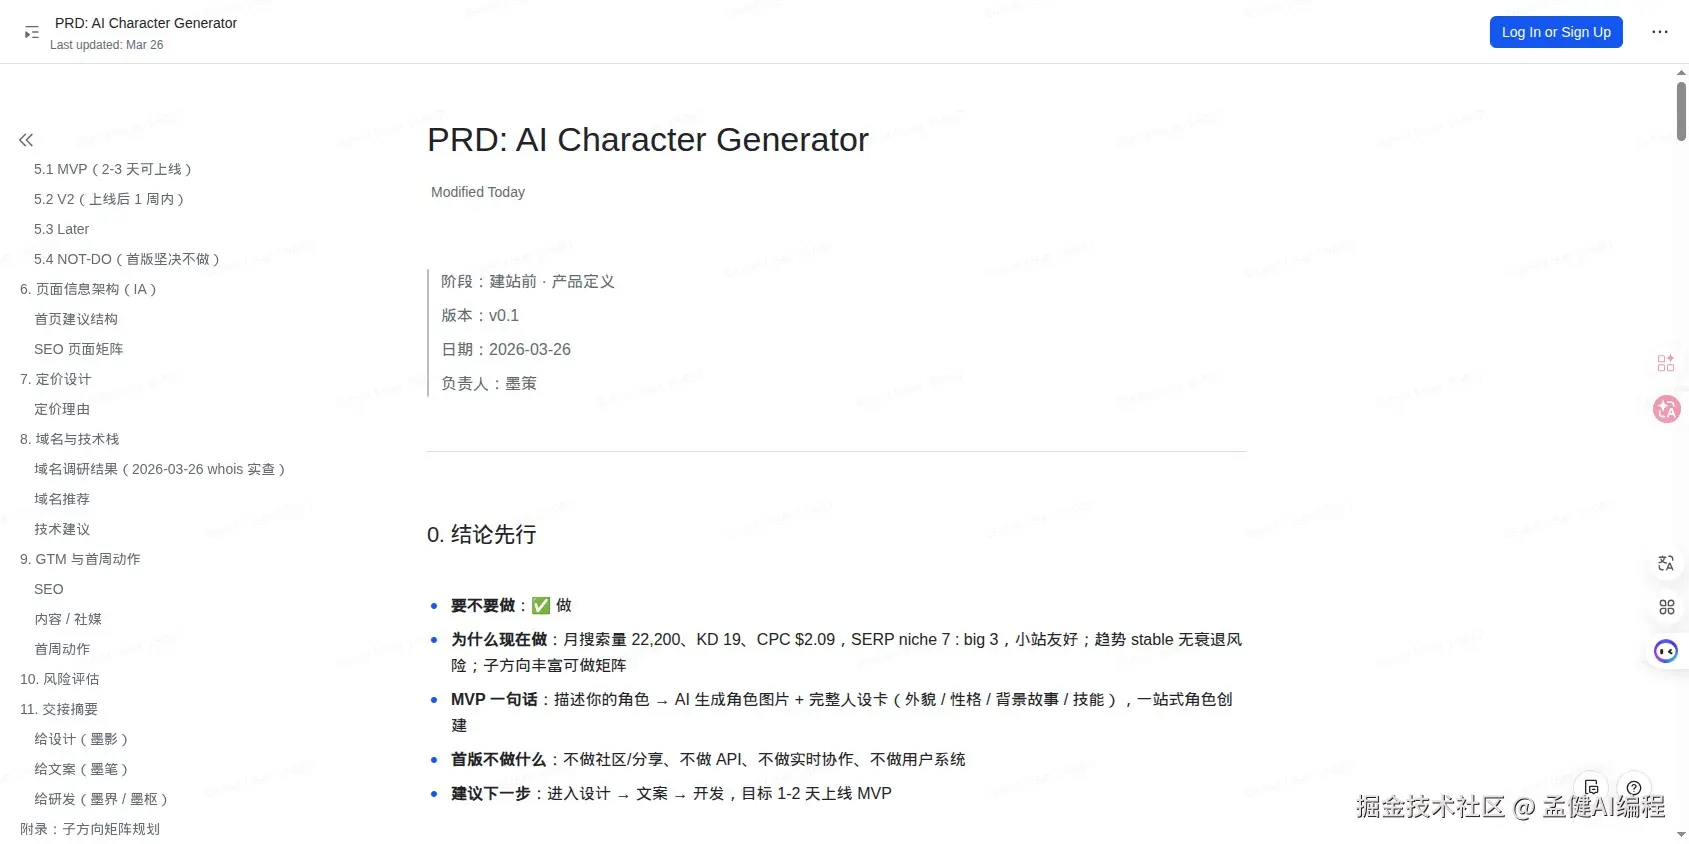Open the 5.3 Later outline entry
This screenshot has height=844, width=1689.
pyautogui.click(x=61, y=229)
